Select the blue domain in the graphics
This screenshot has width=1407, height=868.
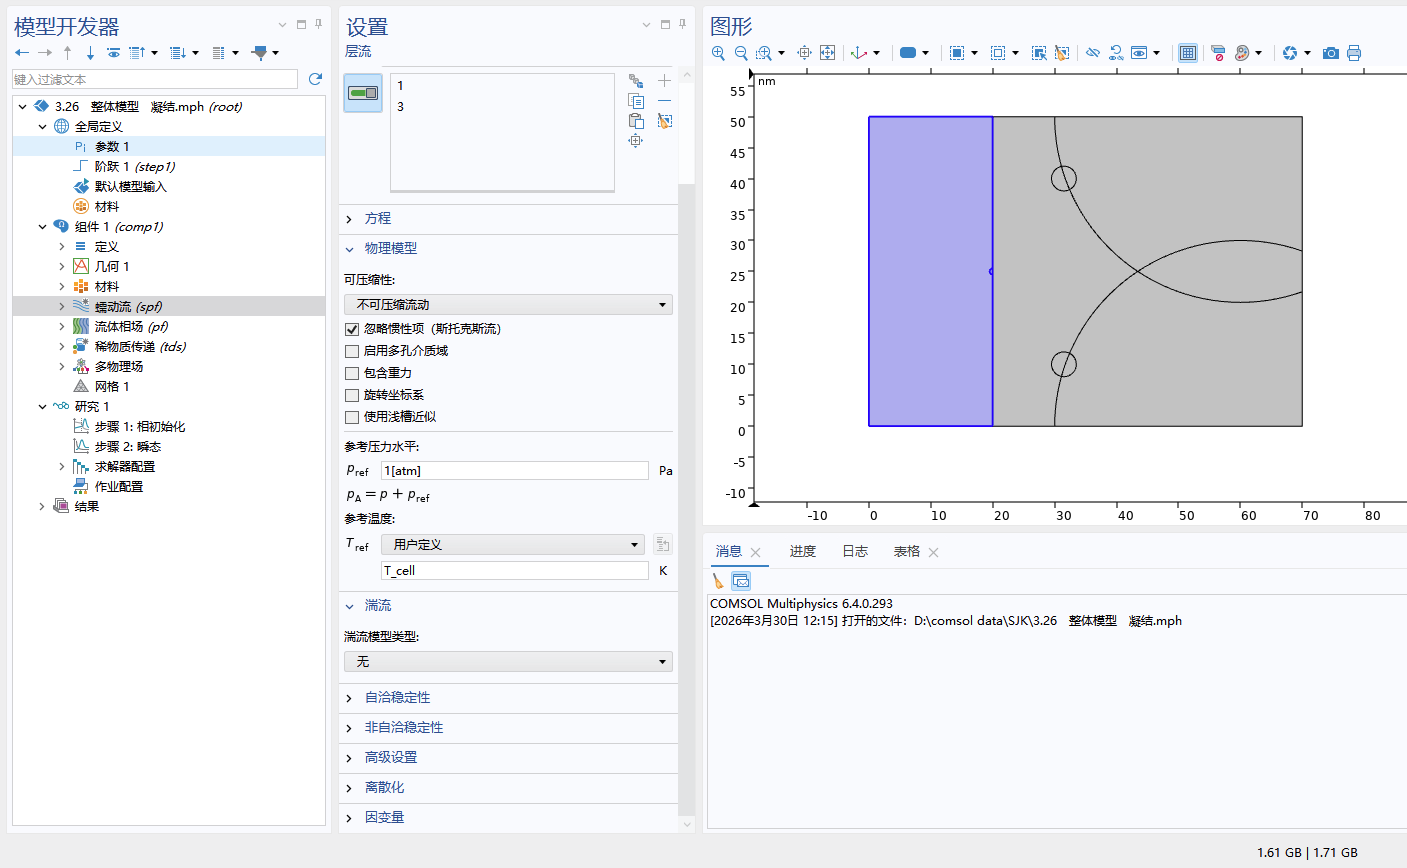tap(930, 271)
